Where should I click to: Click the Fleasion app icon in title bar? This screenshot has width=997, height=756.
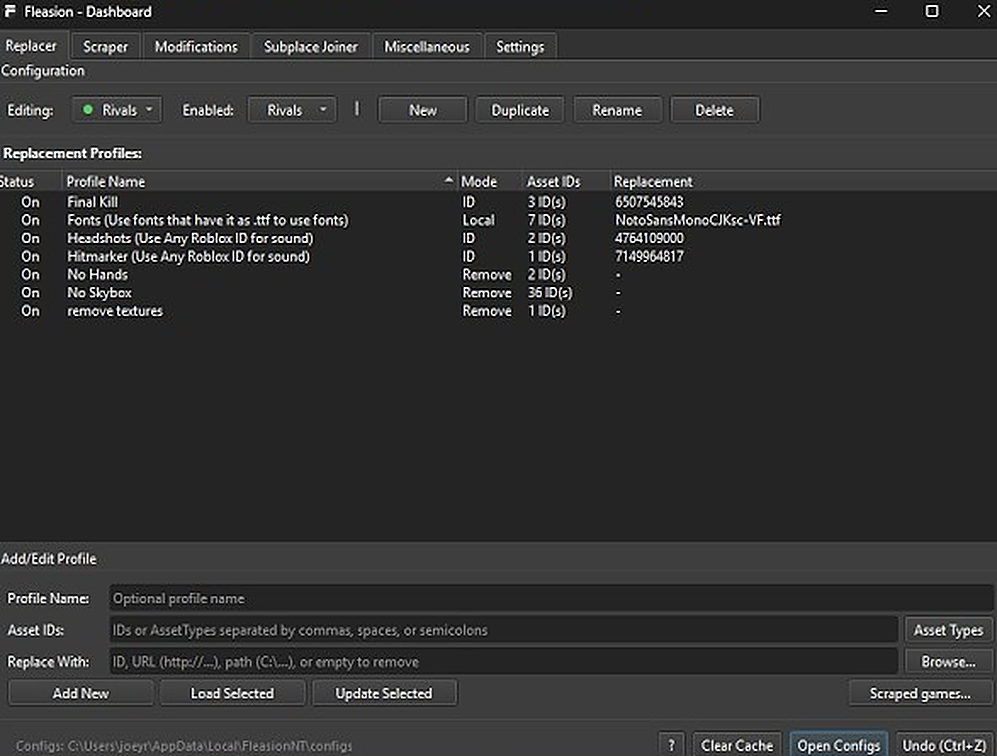coord(10,11)
